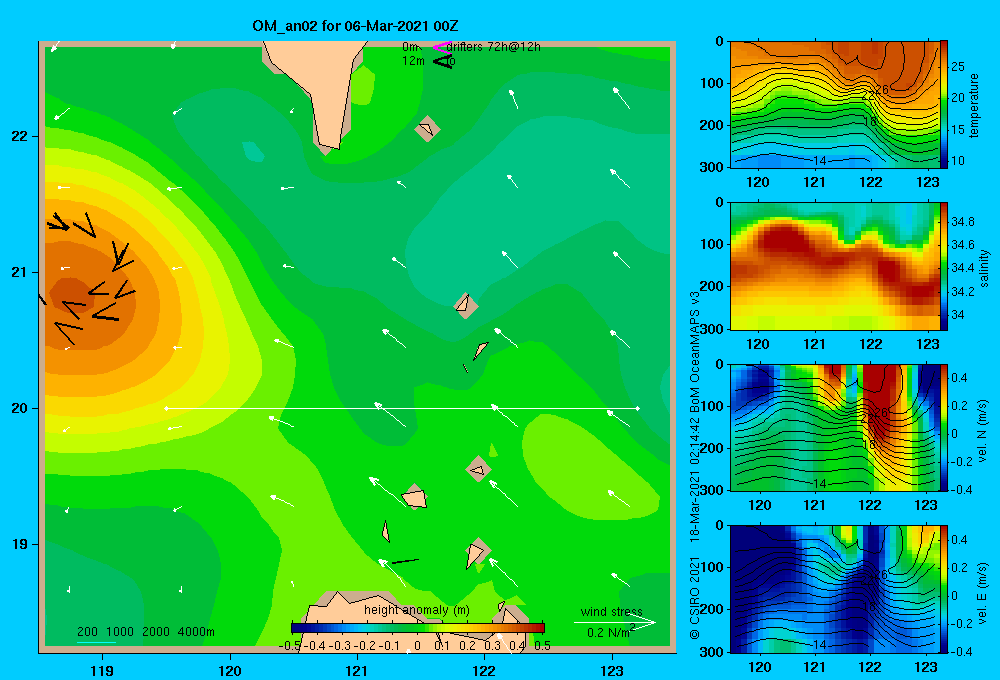Image resolution: width=1000 pixels, height=680 pixels.
Task: Click the 'drifters 72h@12h' legend text
Action: [494, 47]
